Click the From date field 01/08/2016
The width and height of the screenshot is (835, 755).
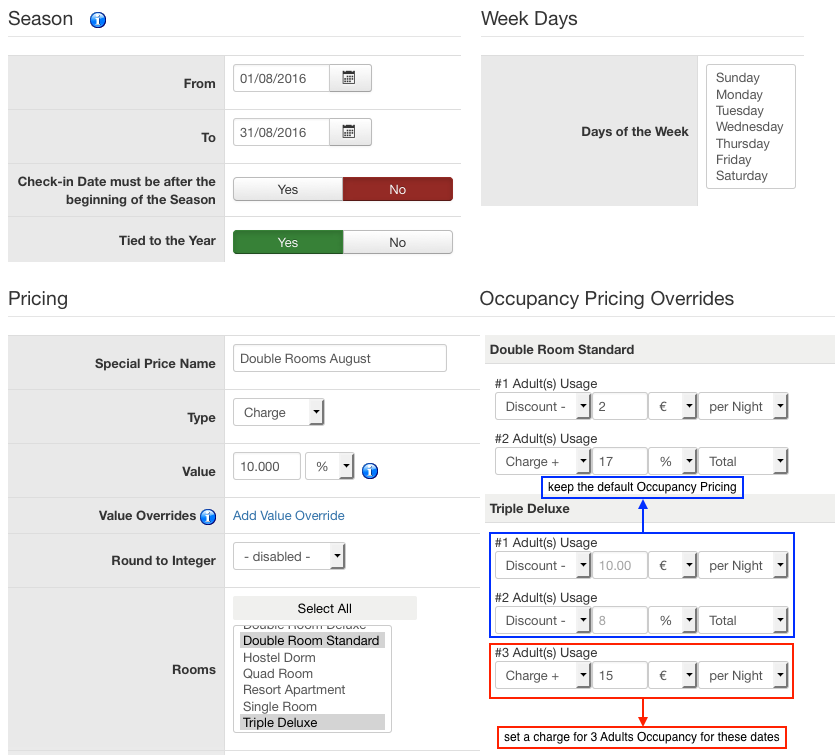281,78
